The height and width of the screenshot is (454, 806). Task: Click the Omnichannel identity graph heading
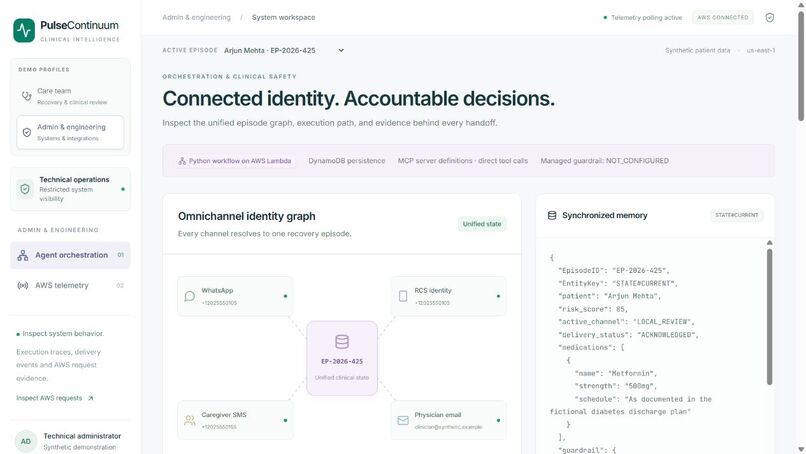point(247,216)
